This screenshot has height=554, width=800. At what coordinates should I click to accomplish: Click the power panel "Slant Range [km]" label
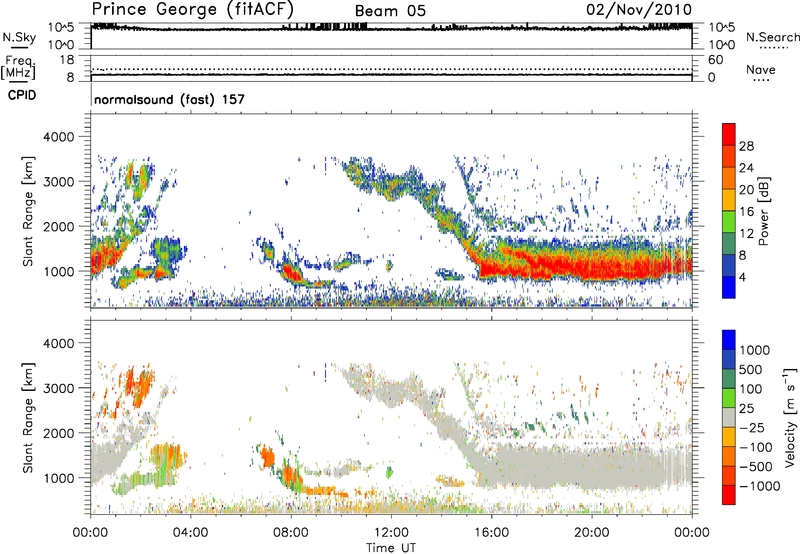pos(28,212)
